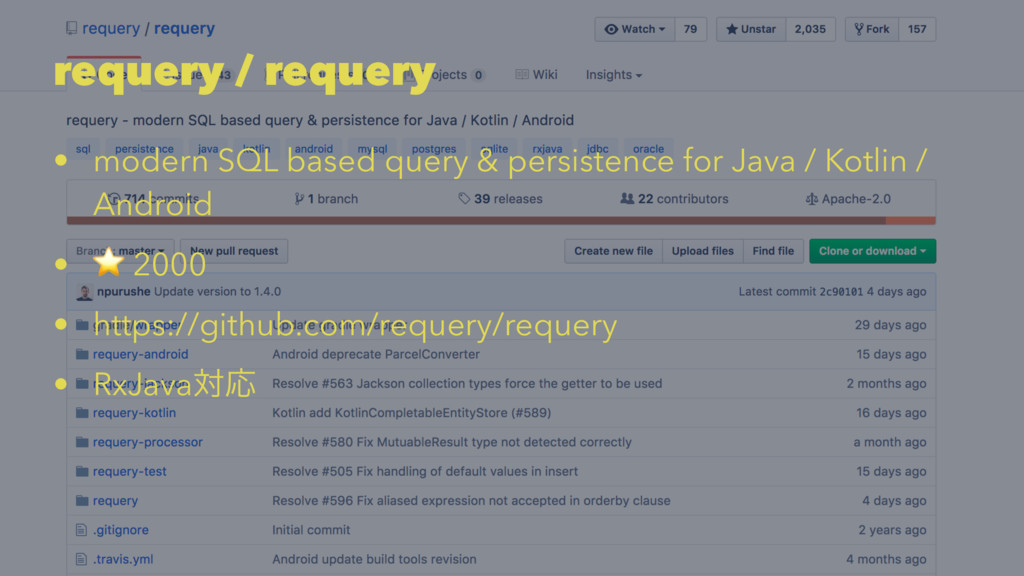Open the requery-processor folder
This screenshot has height=576, width=1024.
point(148,443)
